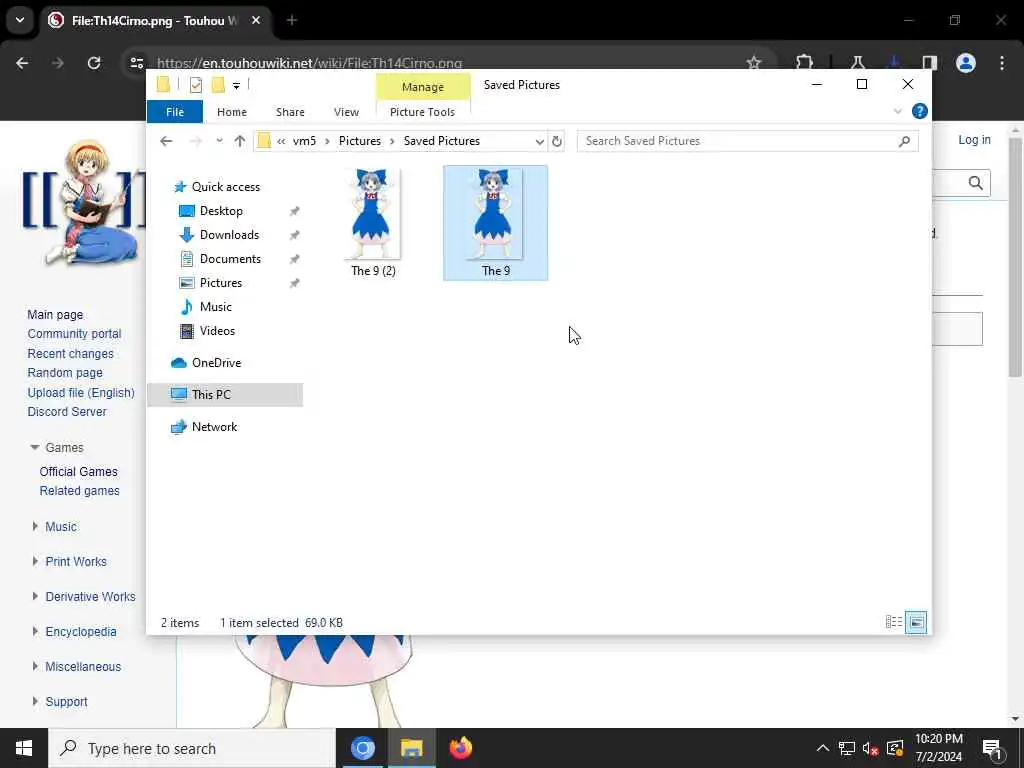The height and width of the screenshot is (768, 1024).
Task: Select This PC in navigation pane
Action: pyautogui.click(x=211, y=394)
